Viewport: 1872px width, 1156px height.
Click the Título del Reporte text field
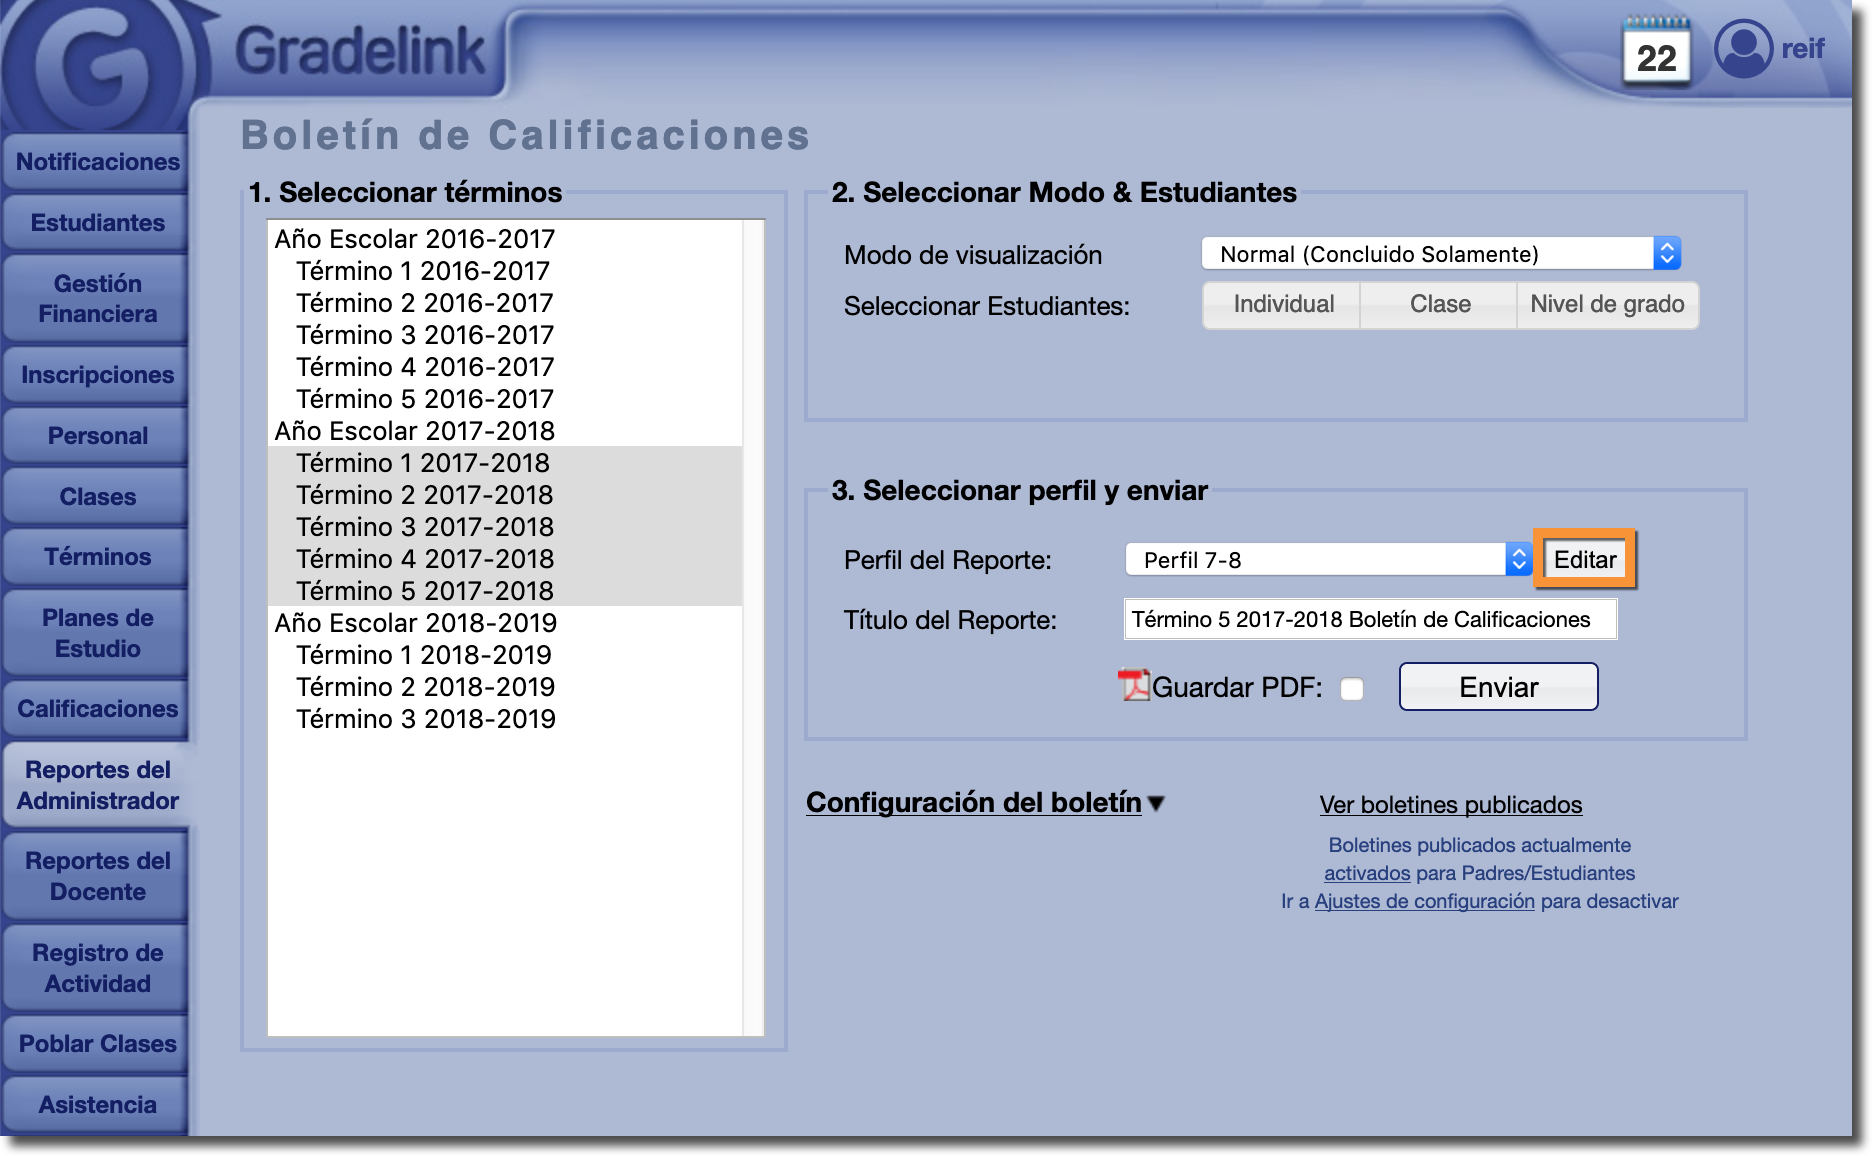click(1369, 620)
